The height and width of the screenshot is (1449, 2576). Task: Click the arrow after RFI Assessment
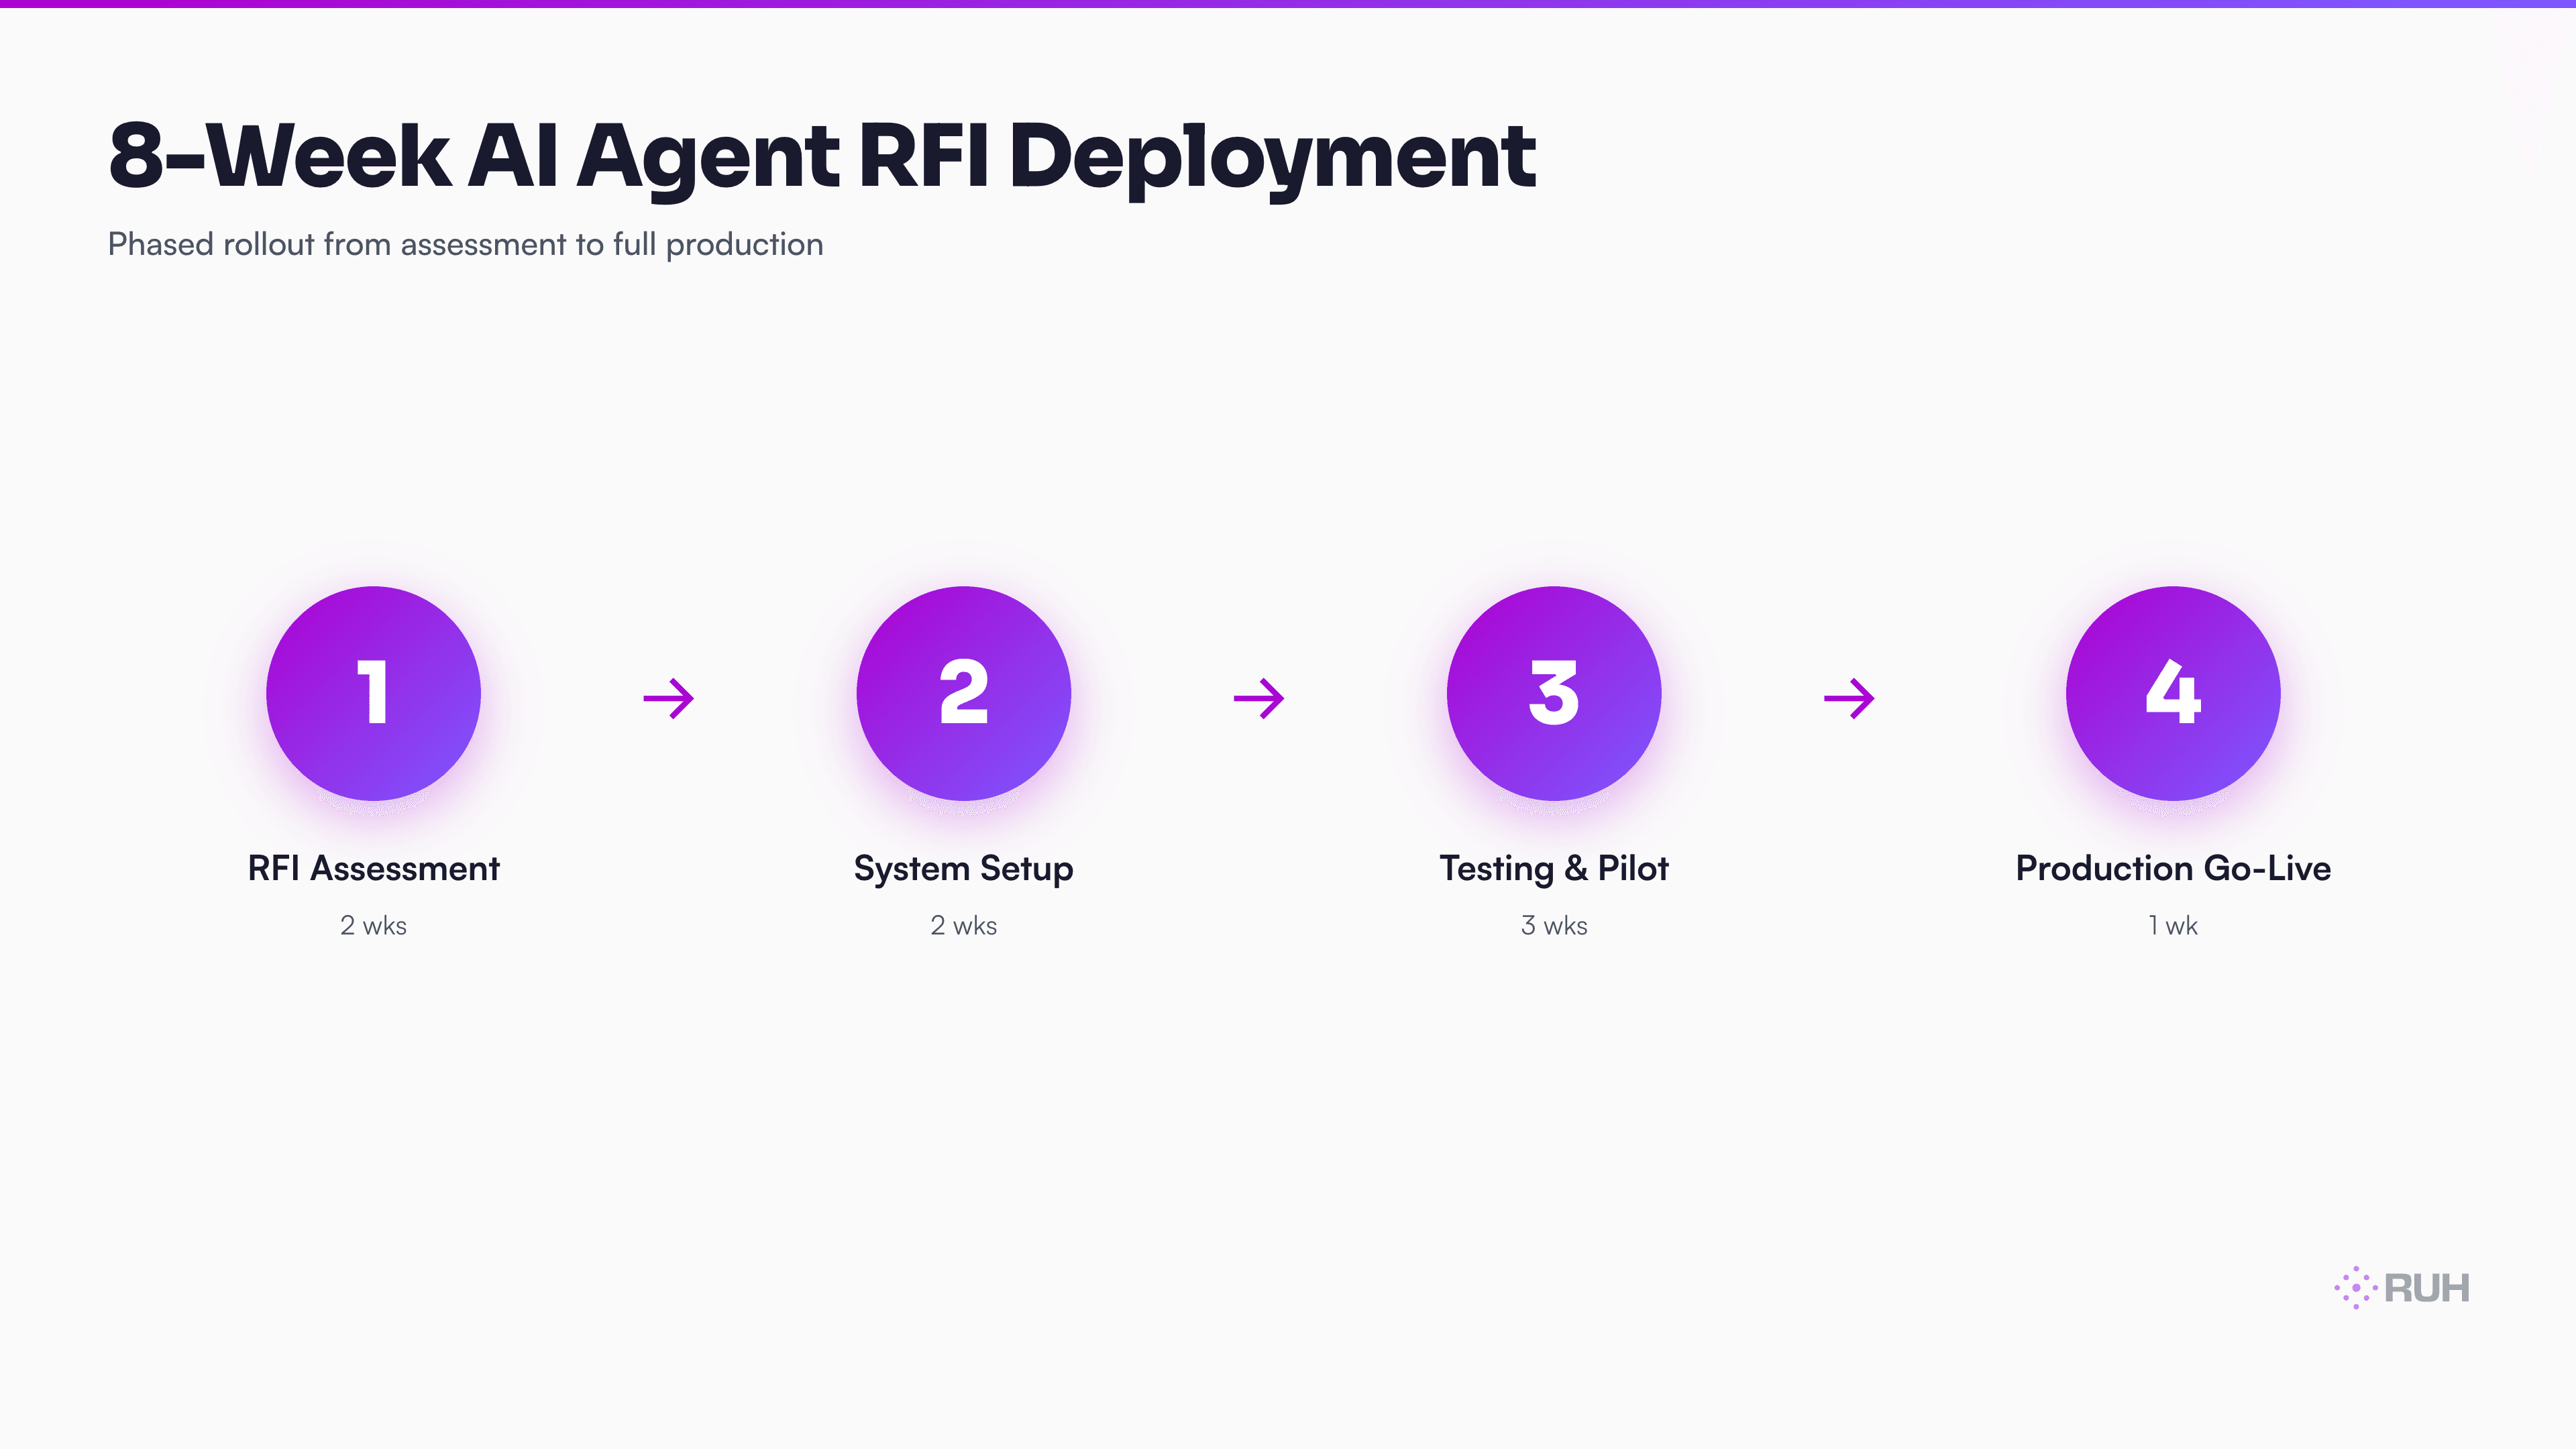coord(669,698)
